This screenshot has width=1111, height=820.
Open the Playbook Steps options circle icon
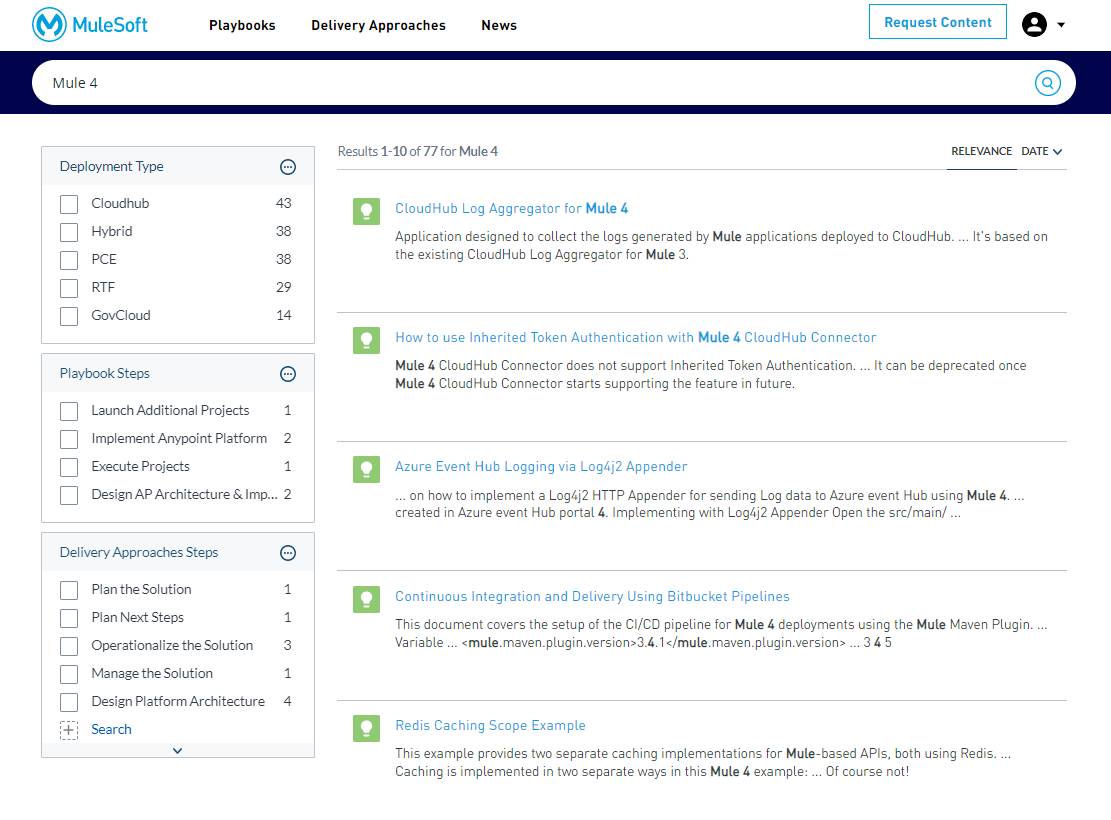[x=288, y=374]
